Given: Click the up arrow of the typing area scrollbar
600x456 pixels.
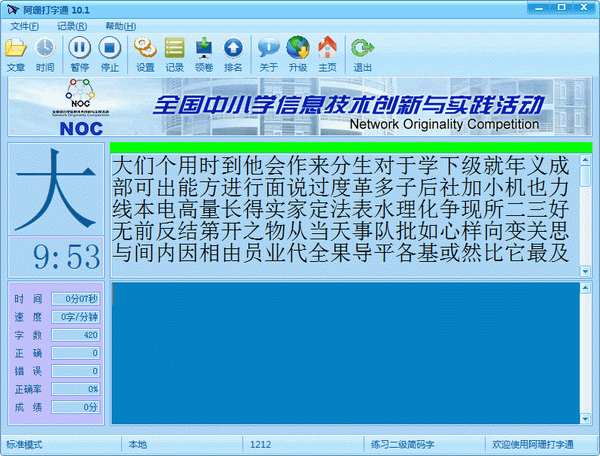Looking at the screenshot, I should click(585, 288).
